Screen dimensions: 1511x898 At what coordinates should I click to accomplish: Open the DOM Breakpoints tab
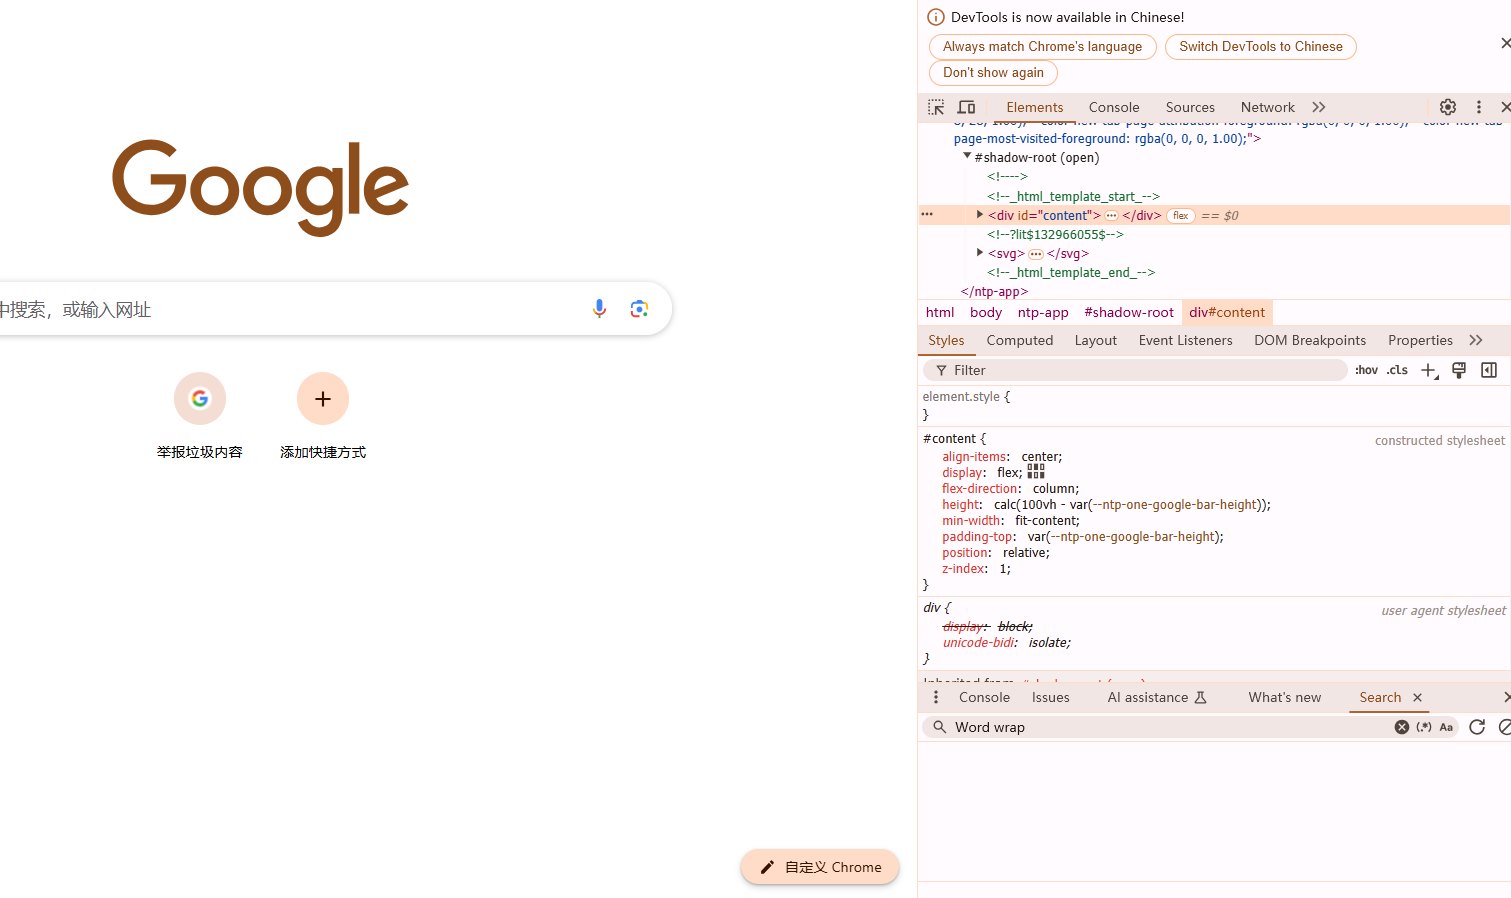click(x=1310, y=340)
